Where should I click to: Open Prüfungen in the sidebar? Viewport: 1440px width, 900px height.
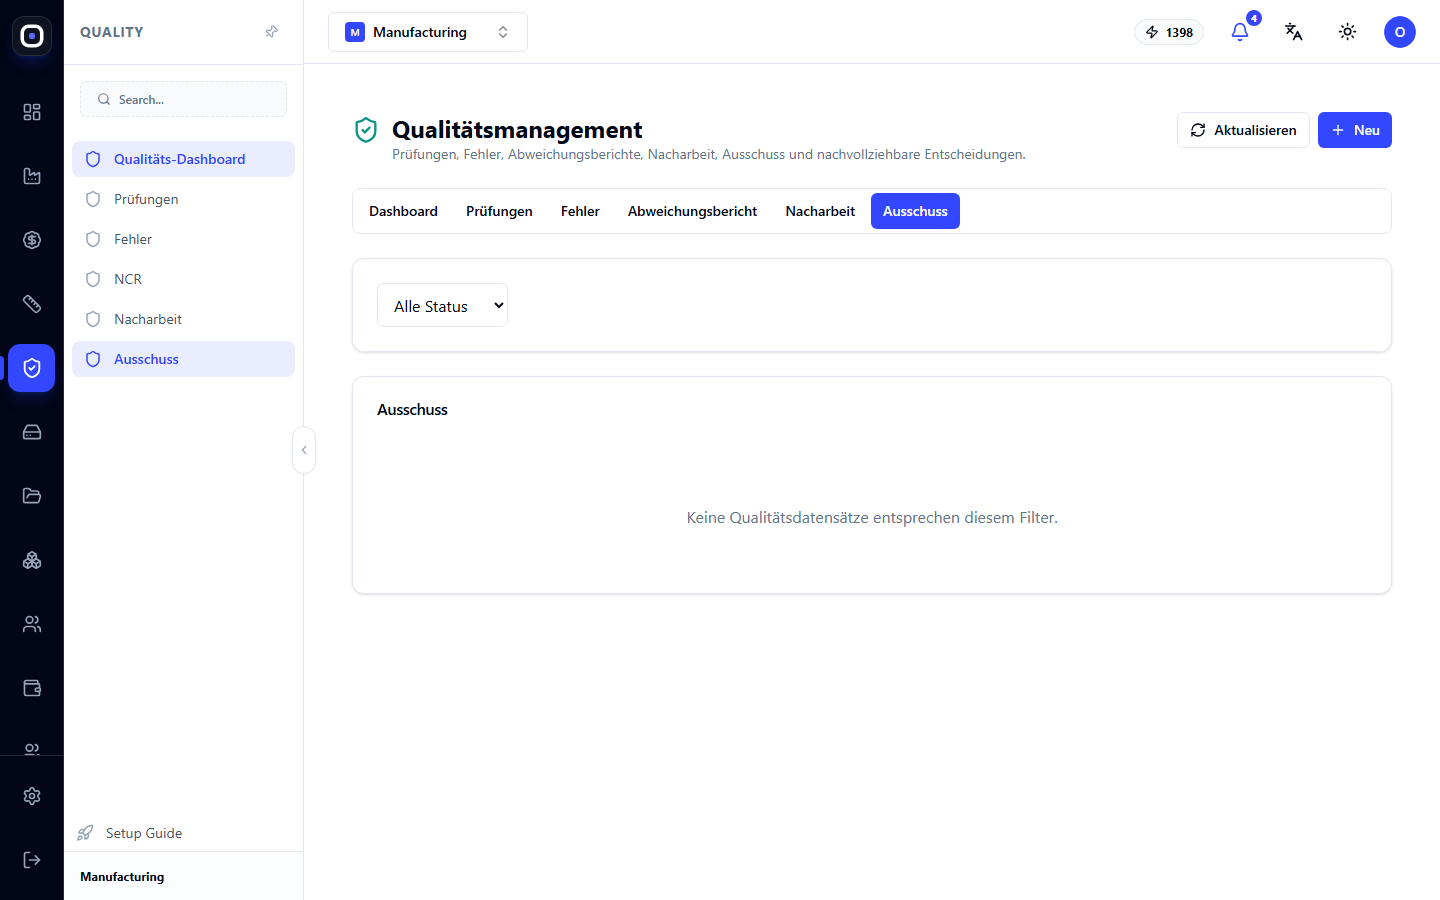183,199
